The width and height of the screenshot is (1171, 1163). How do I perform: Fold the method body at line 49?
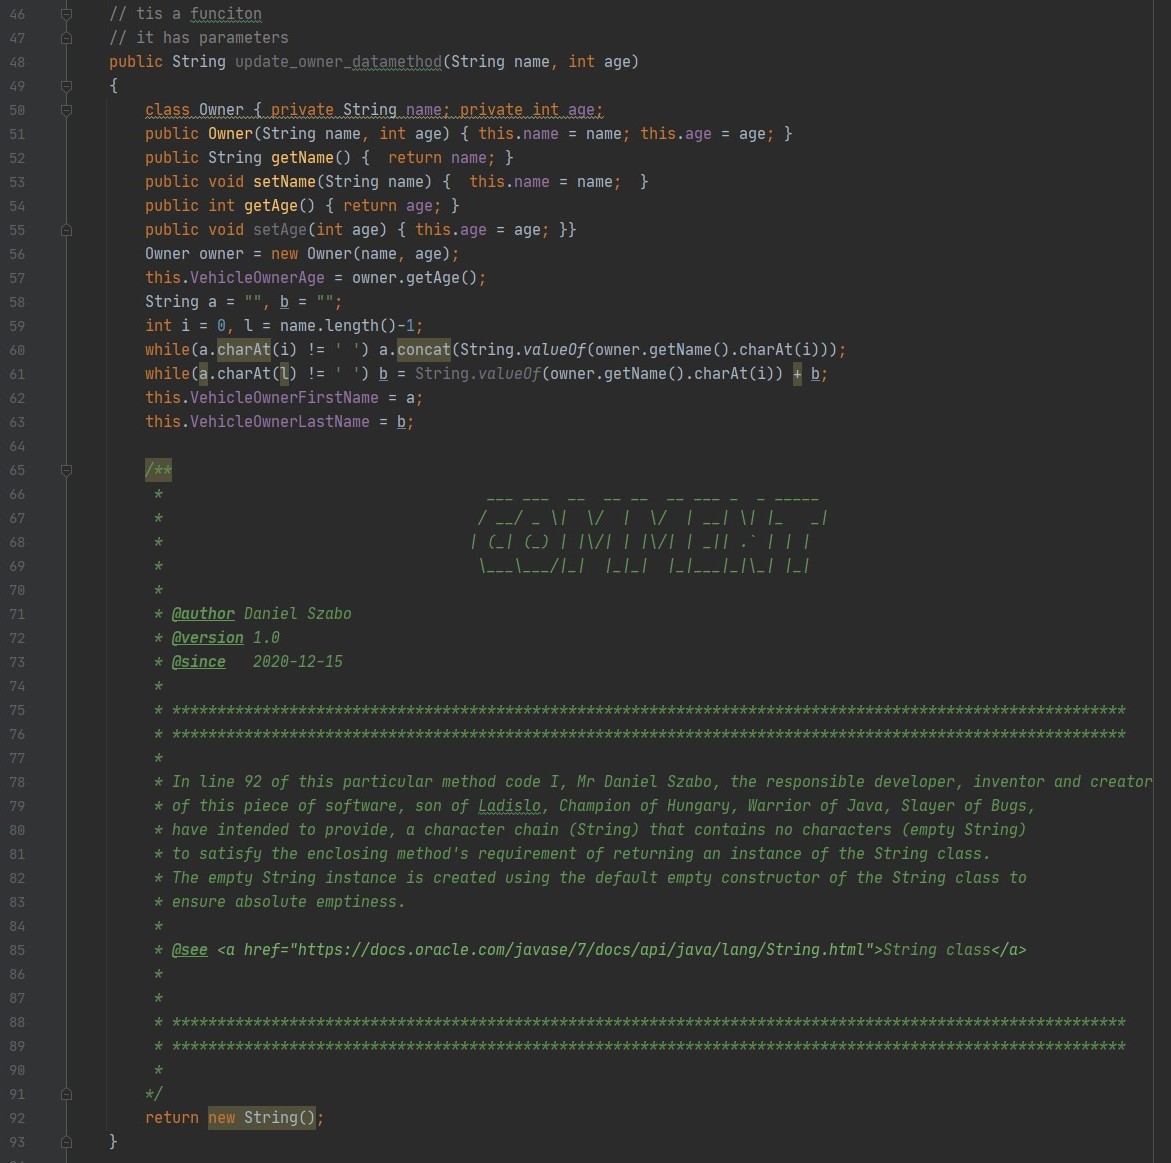click(x=66, y=86)
